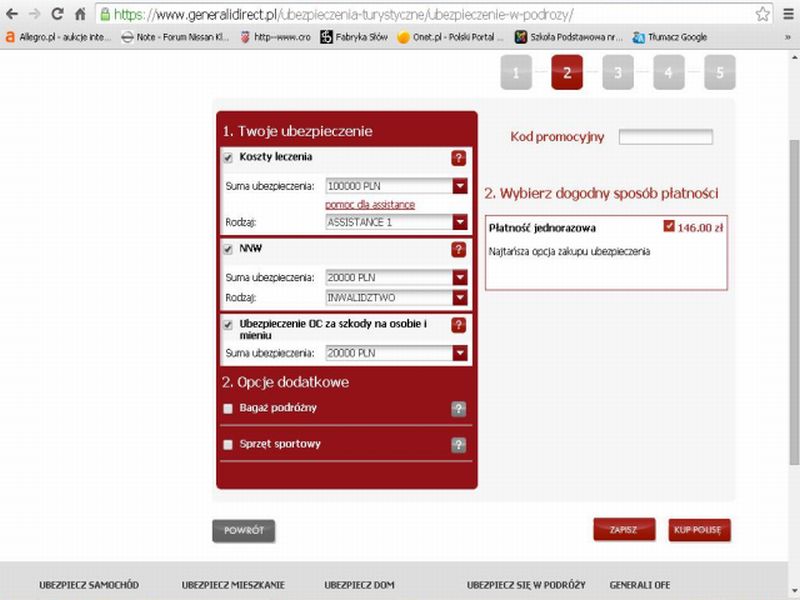
Task: Click the help icon next to Koszty leczenia
Action: (459, 158)
